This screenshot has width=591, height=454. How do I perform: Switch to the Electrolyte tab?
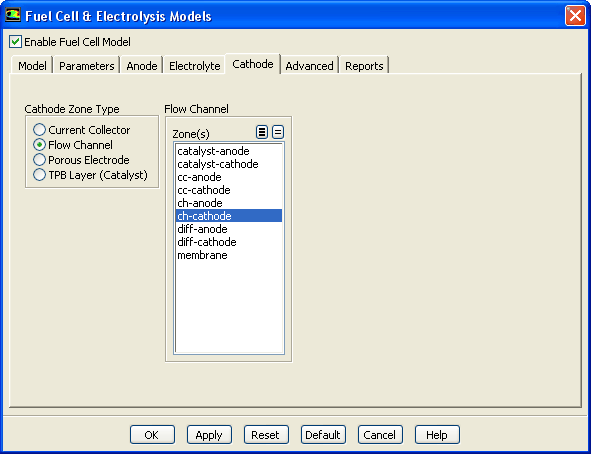[194, 66]
